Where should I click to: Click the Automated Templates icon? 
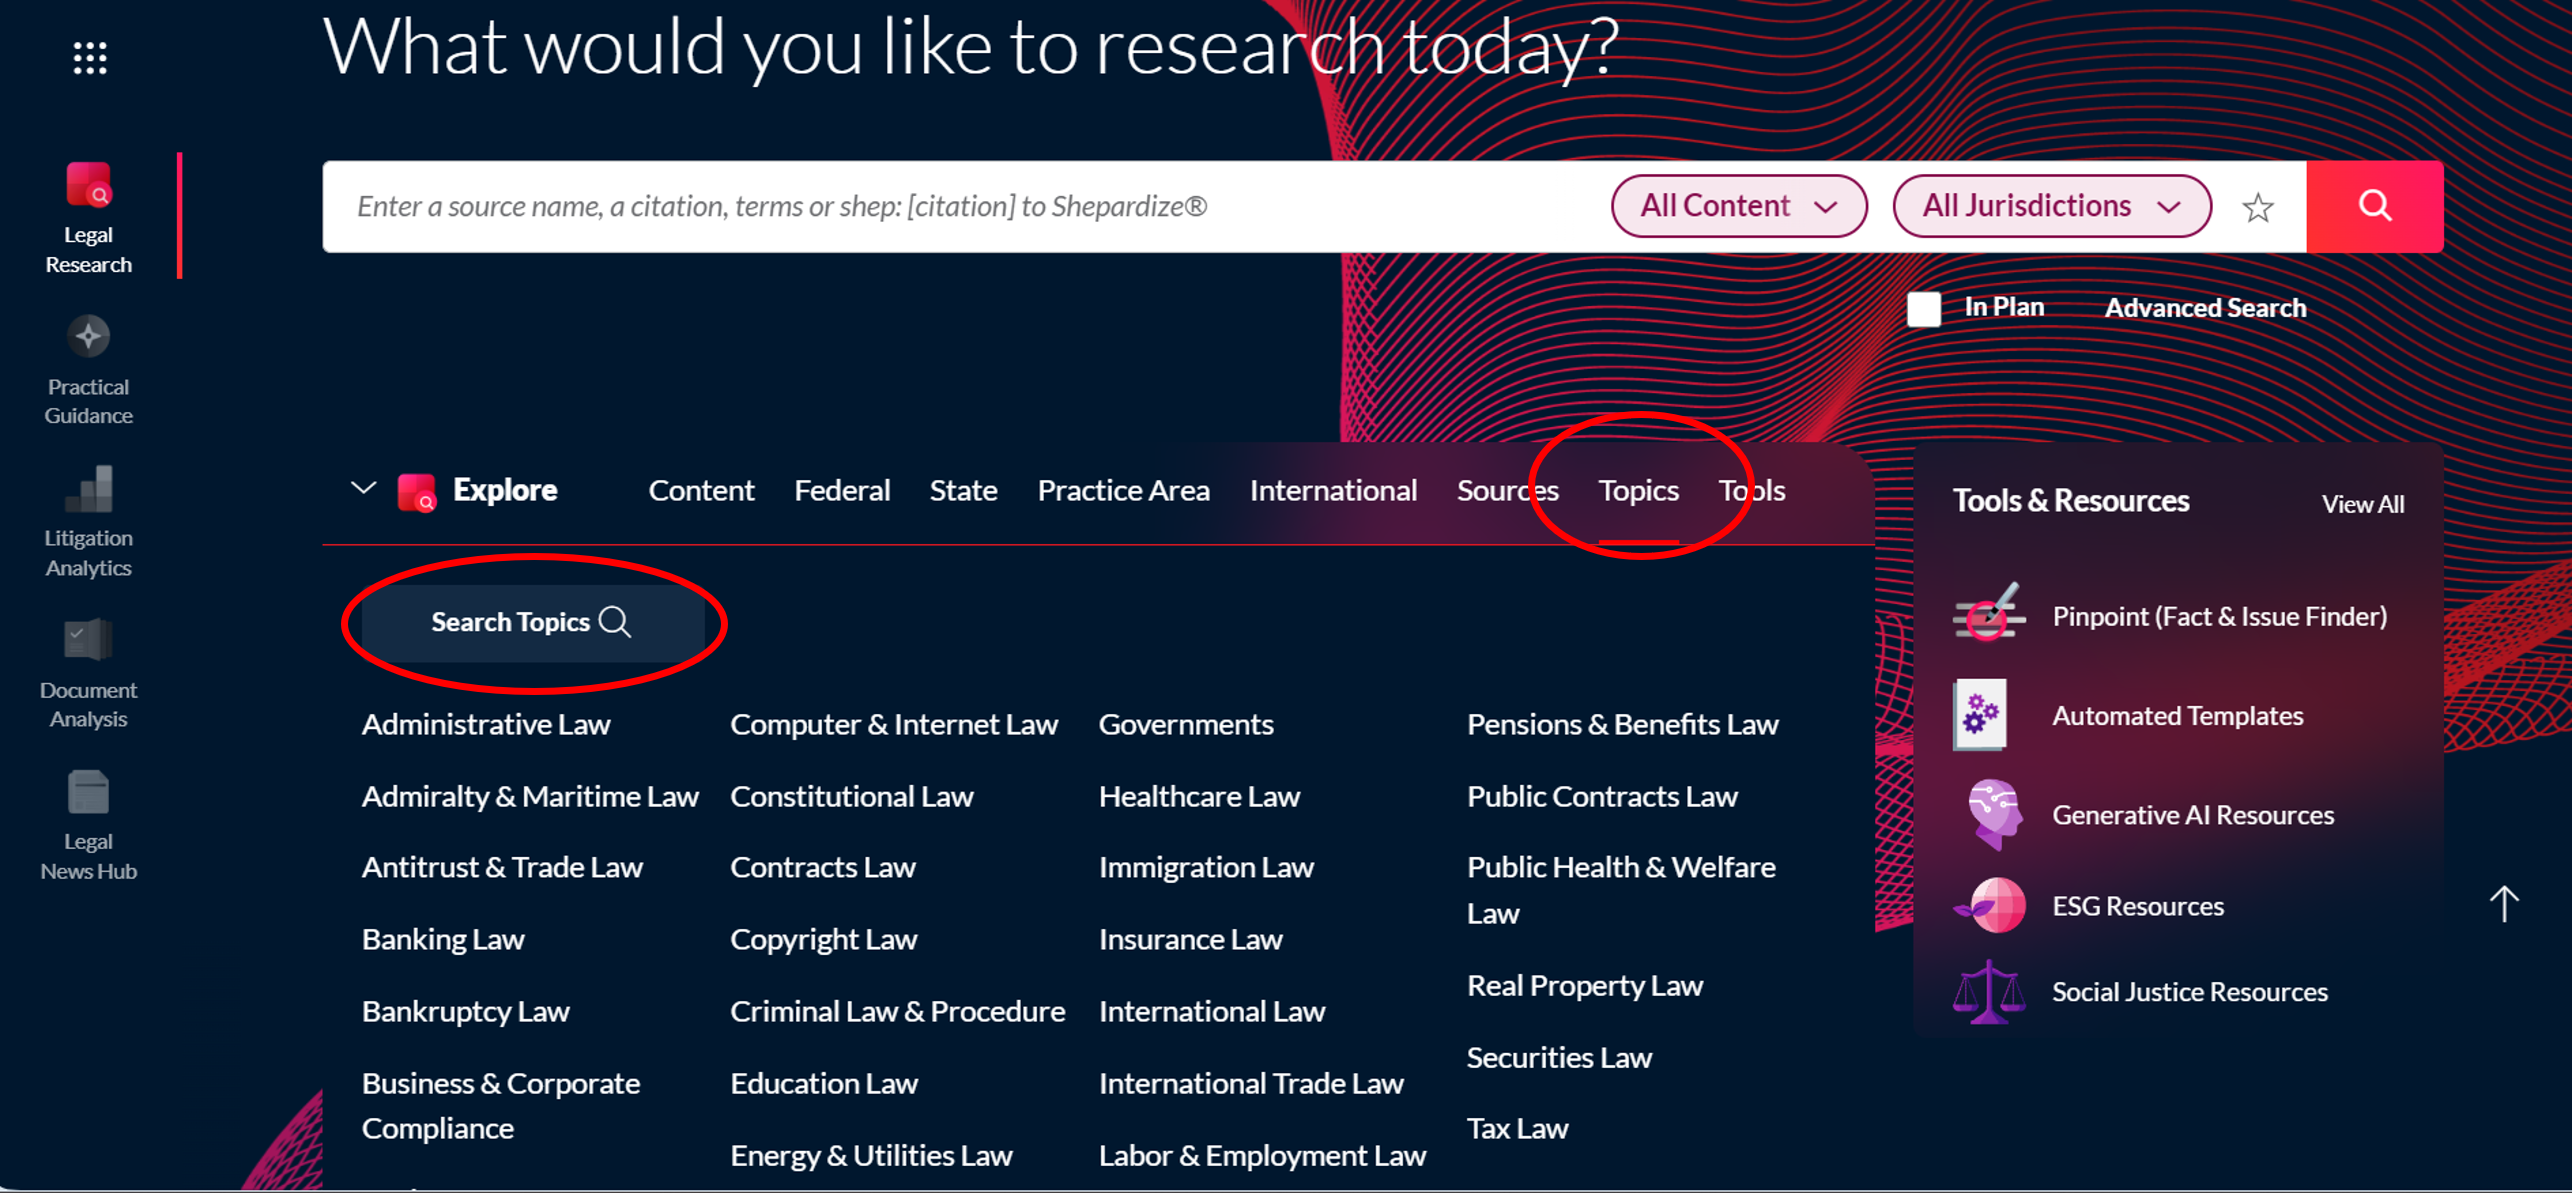pos(1980,714)
